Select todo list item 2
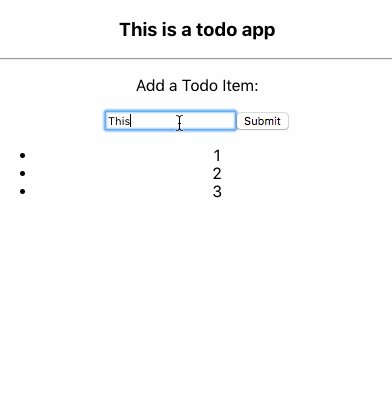Screen dimensions: 392x420 (x=217, y=174)
